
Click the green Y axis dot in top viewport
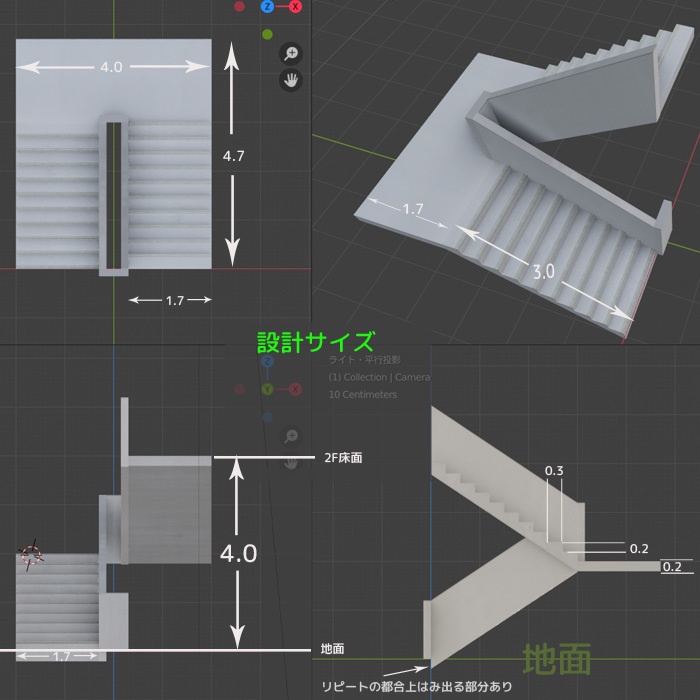point(267,34)
